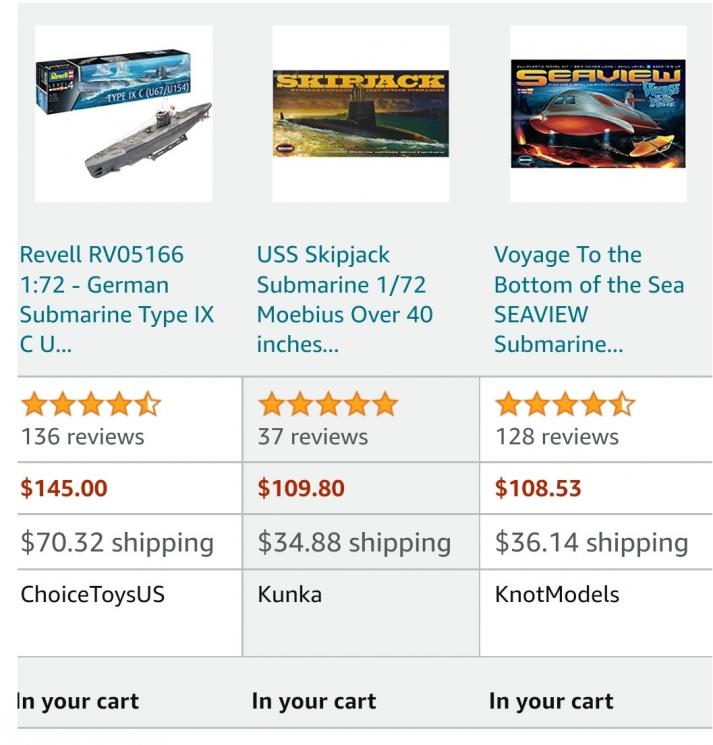The width and height of the screenshot is (713, 745).
Task: Open seller KnotModels
Action: point(557,595)
